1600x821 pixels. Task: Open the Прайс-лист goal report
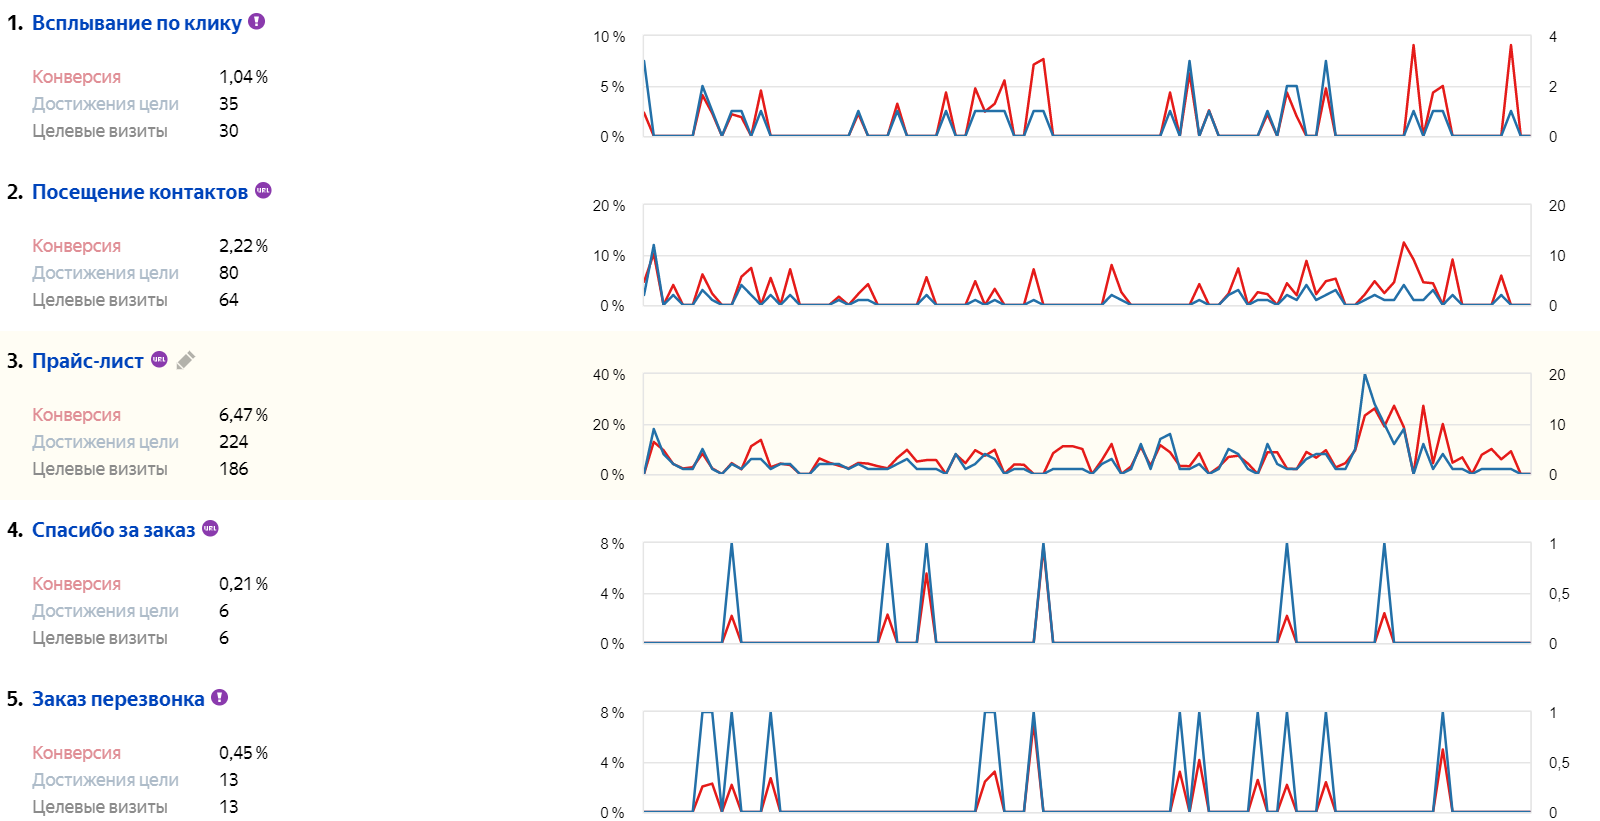(x=88, y=361)
